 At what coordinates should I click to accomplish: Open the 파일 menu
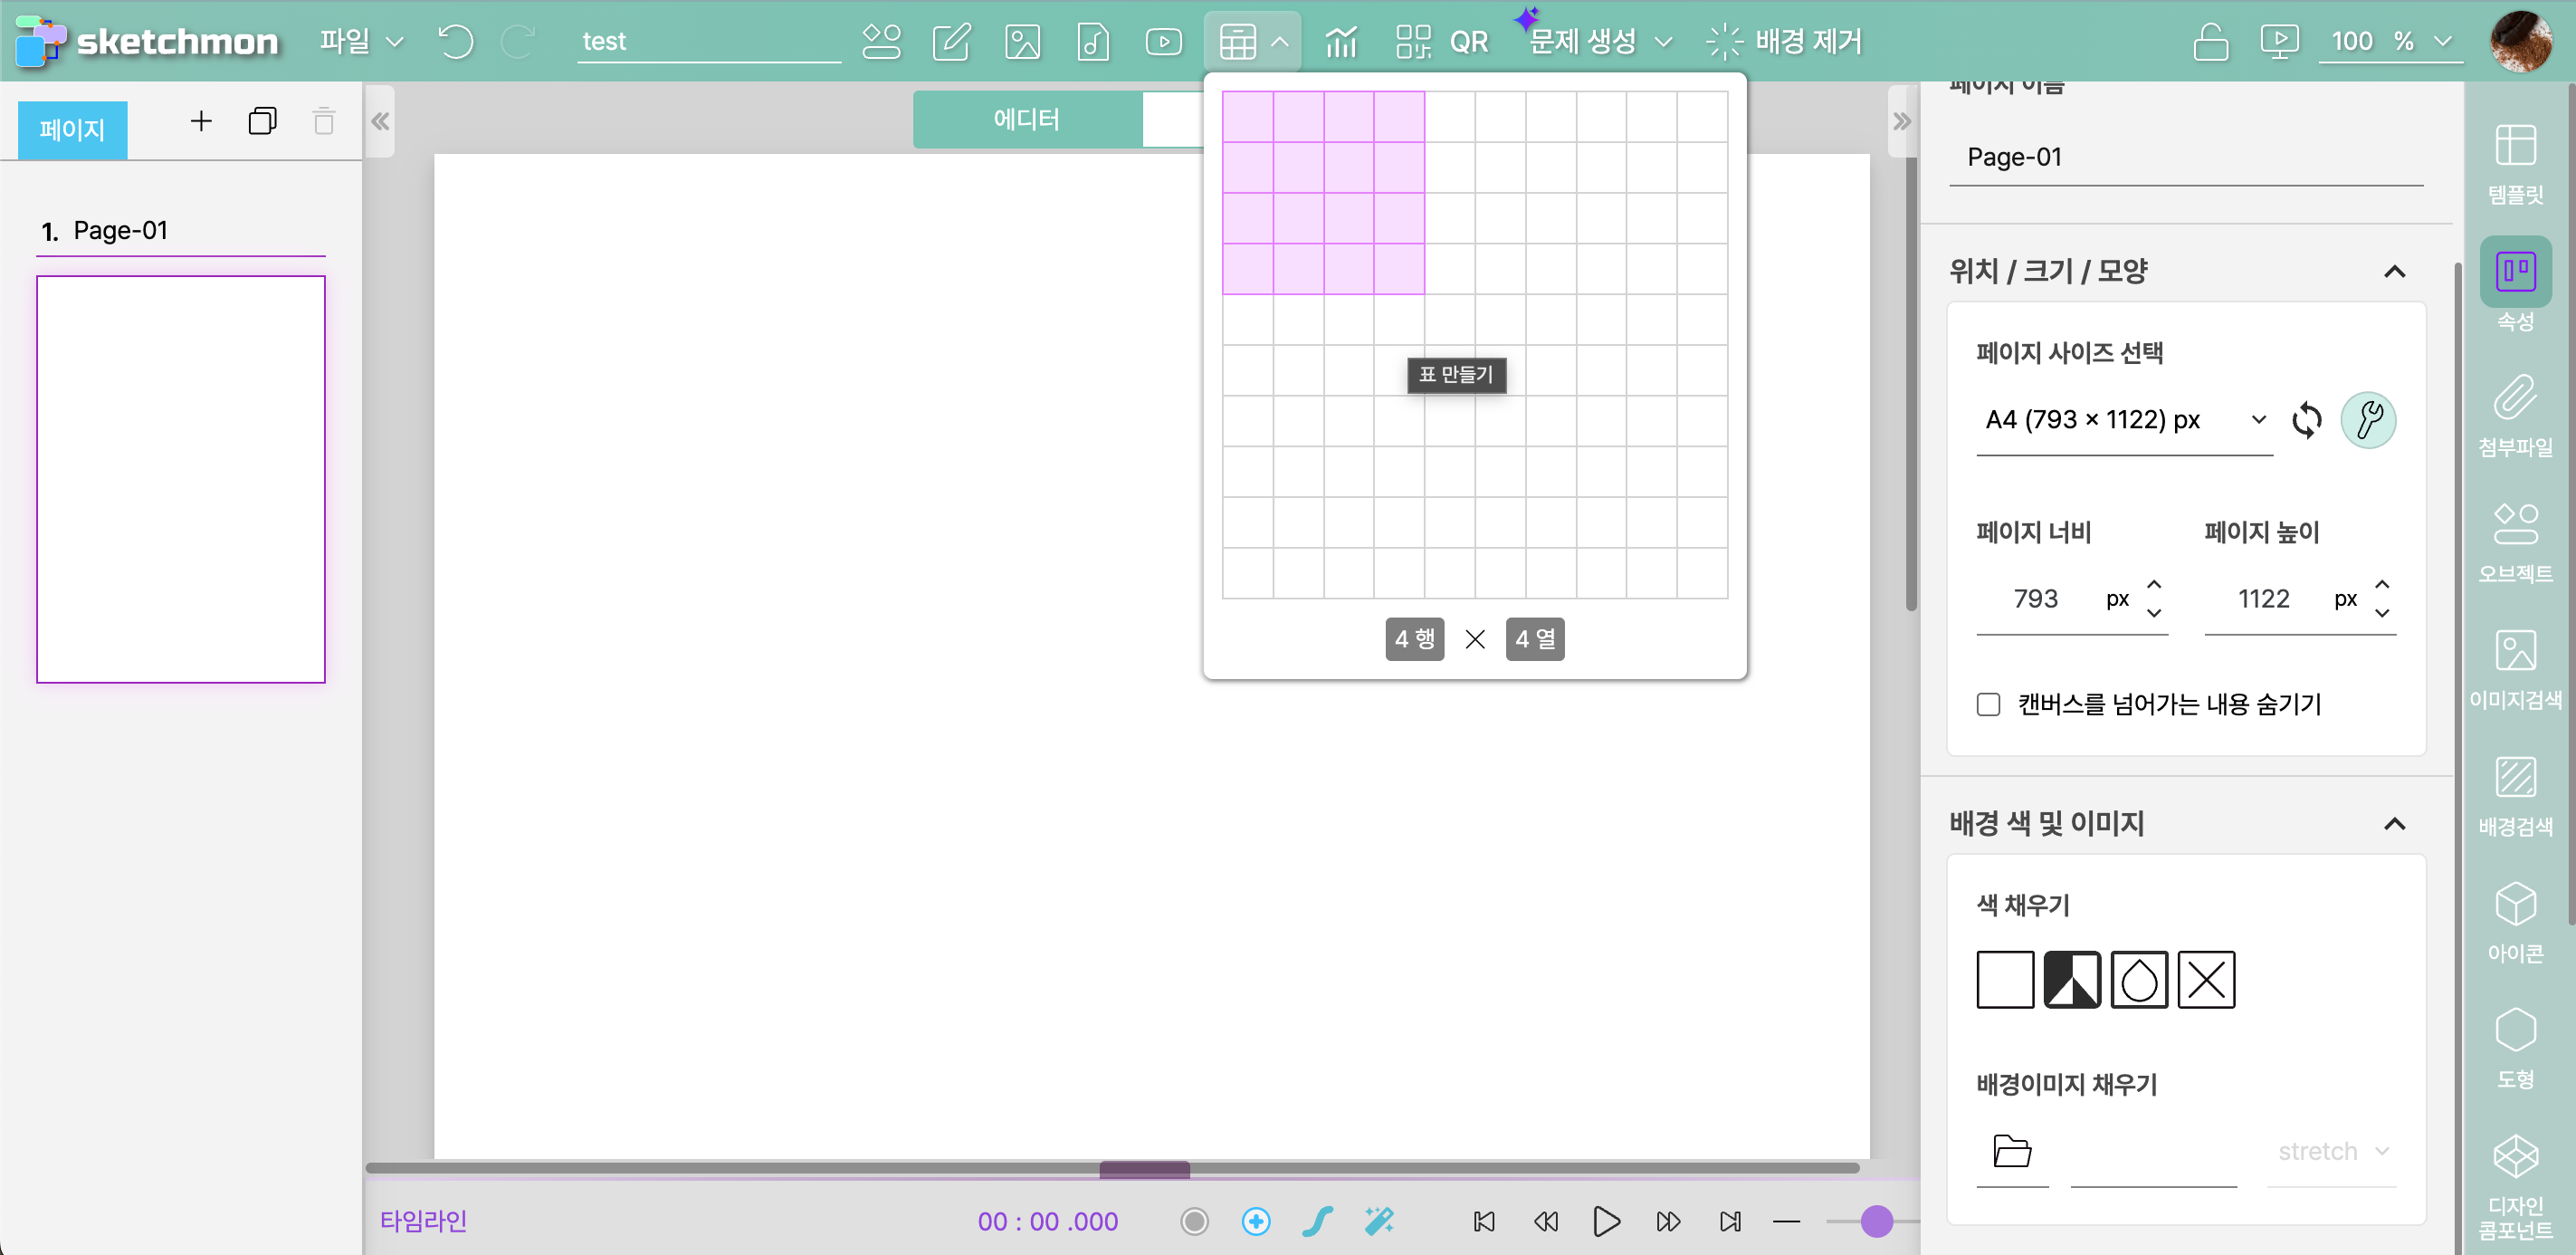pyautogui.click(x=360, y=42)
